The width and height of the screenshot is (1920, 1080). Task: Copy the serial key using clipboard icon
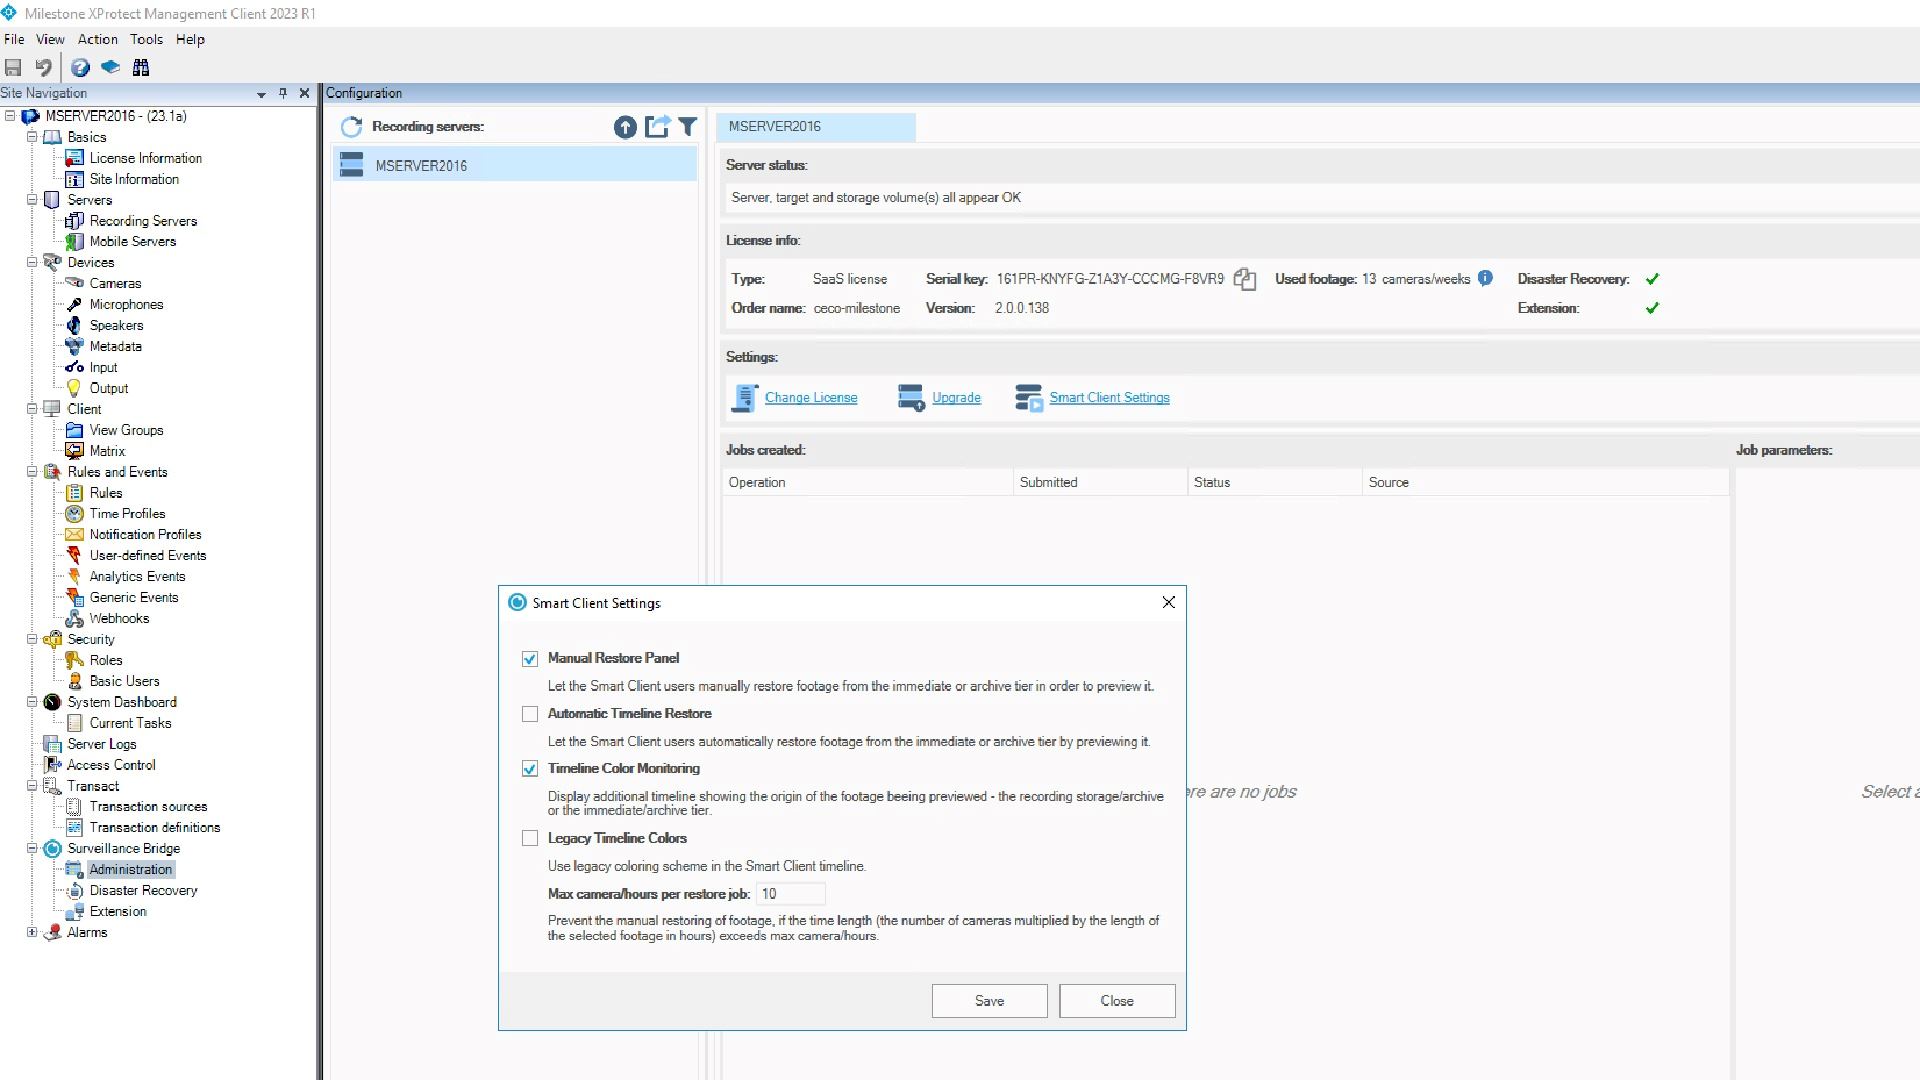pyautogui.click(x=1245, y=279)
